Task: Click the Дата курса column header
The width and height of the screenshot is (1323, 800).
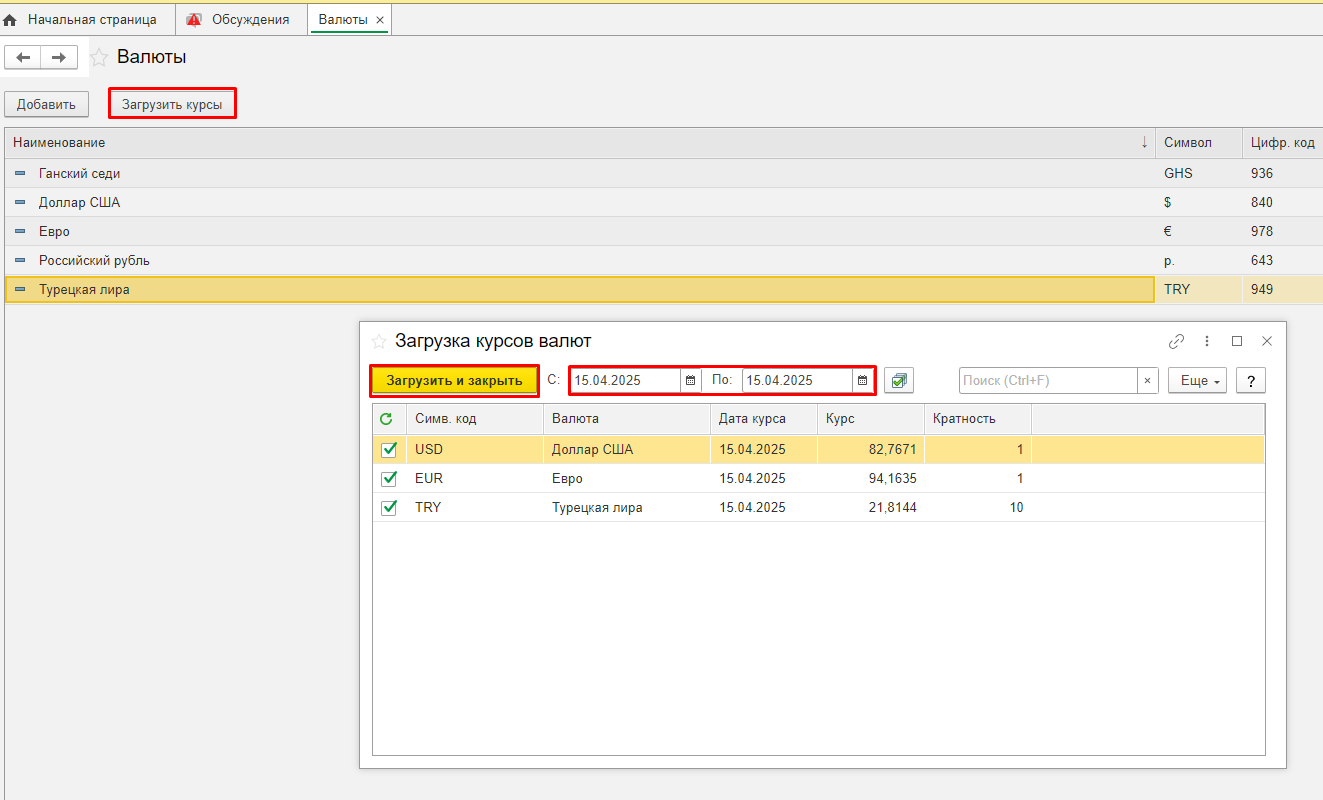Action: tap(764, 419)
